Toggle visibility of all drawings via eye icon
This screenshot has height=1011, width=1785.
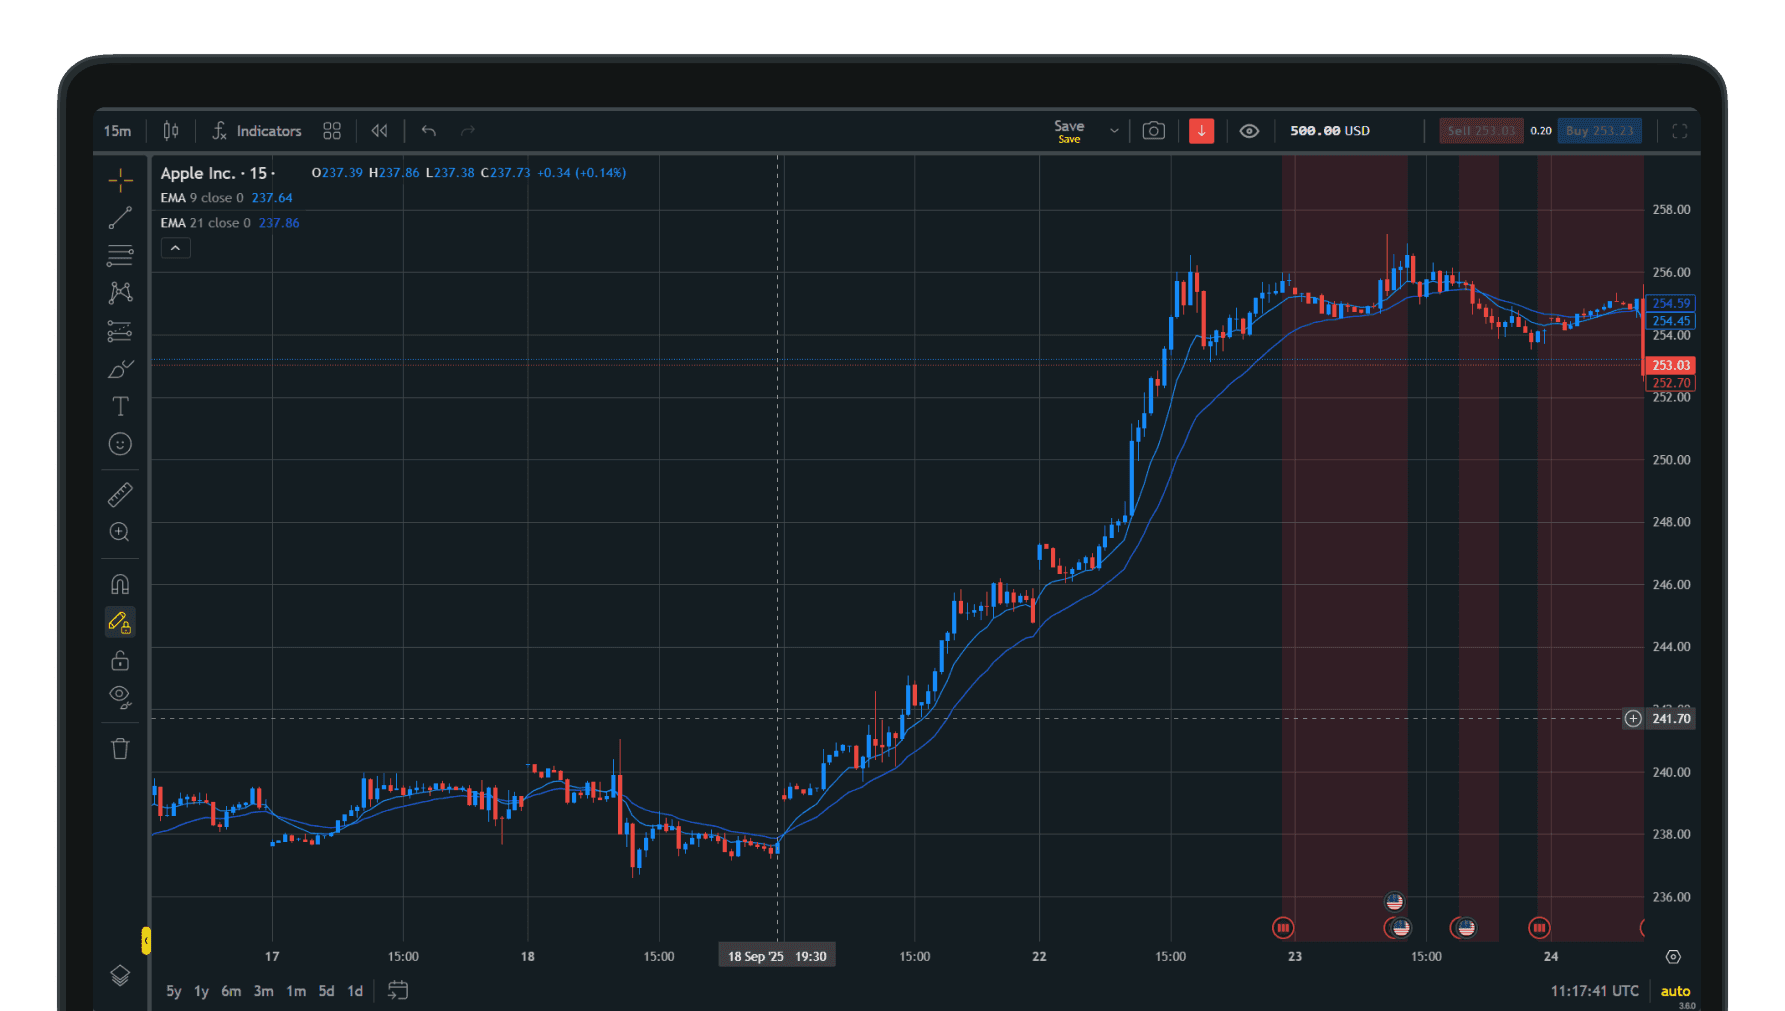coord(120,697)
